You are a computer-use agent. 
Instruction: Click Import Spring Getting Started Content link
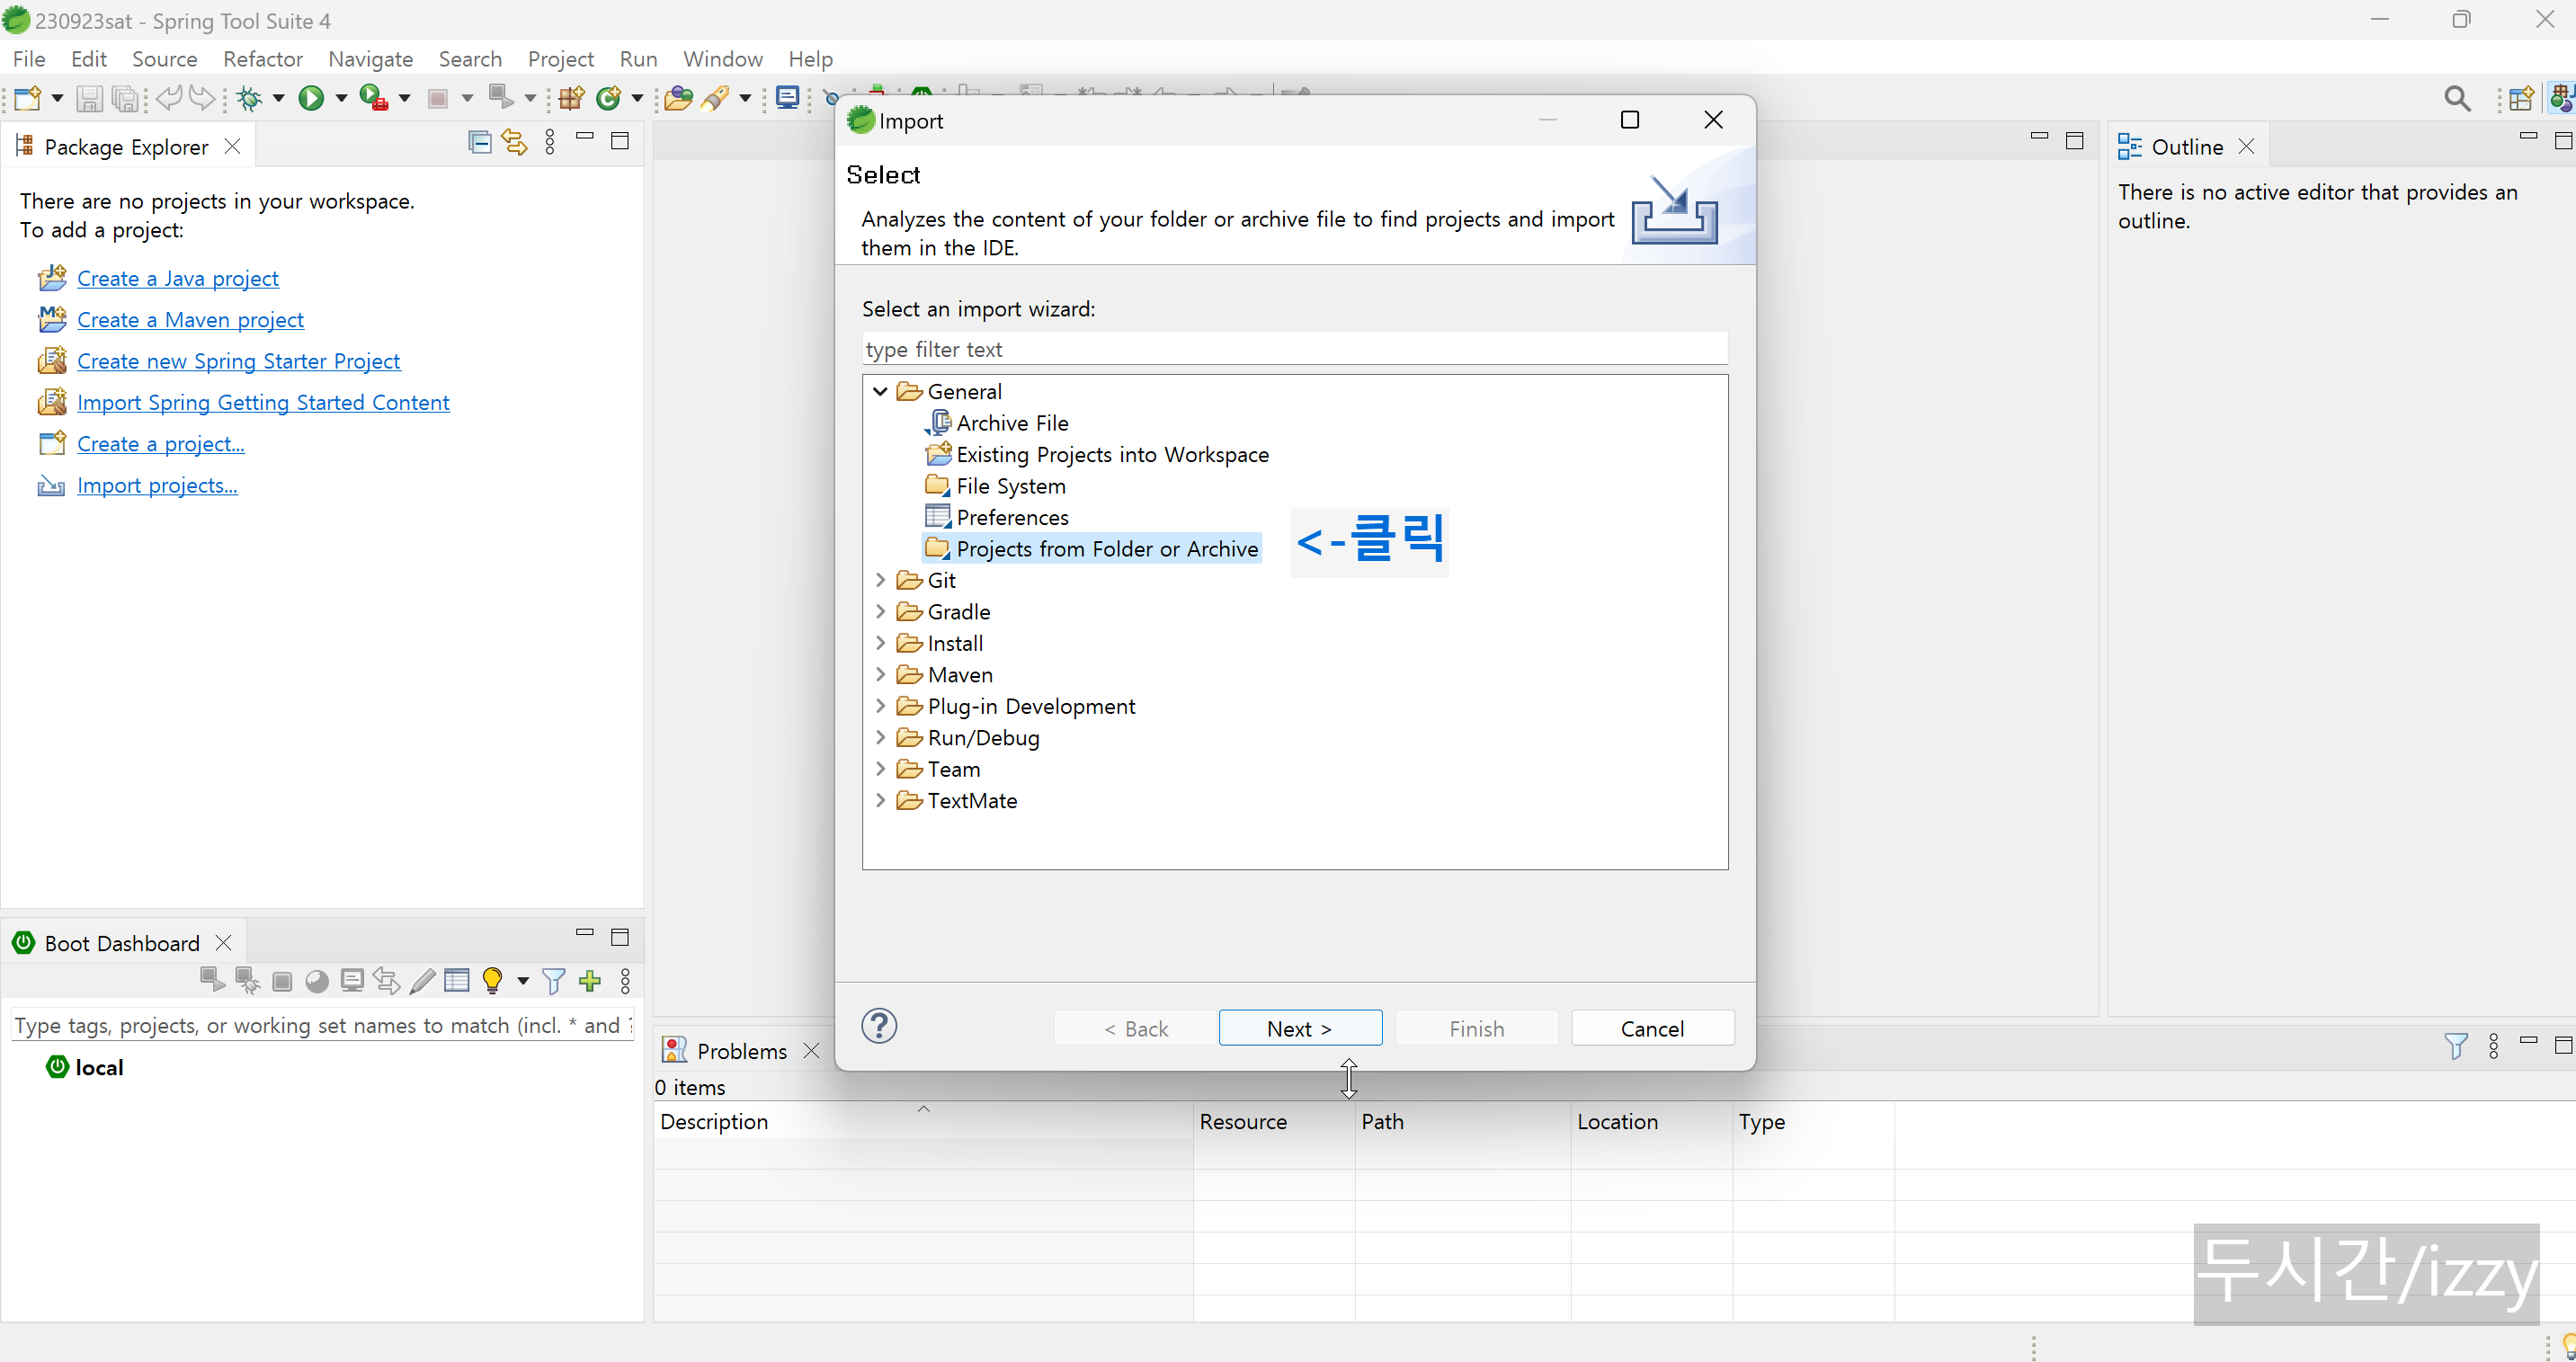[x=263, y=402]
